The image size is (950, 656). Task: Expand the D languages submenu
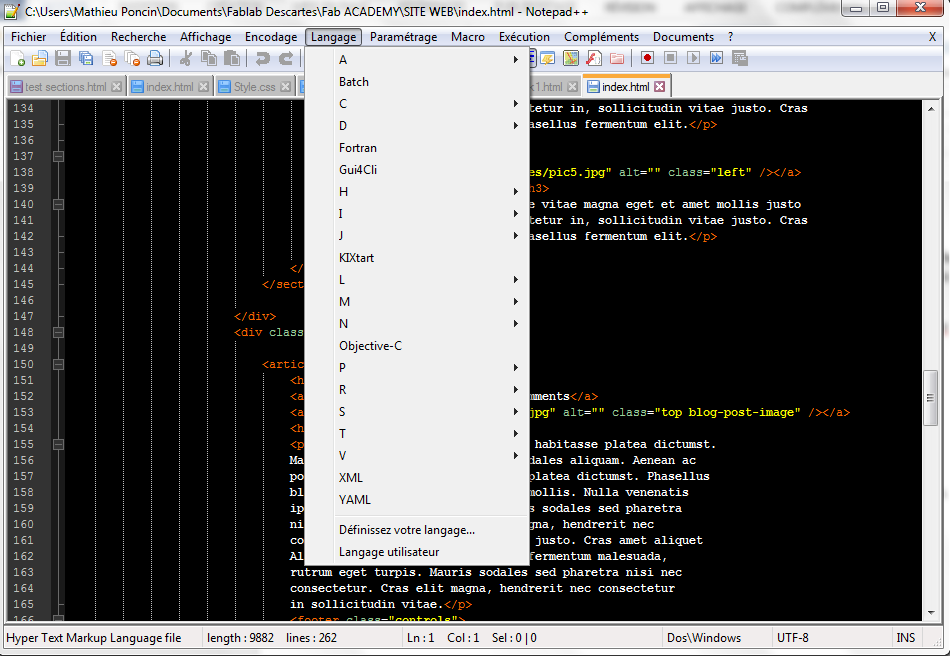417,125
